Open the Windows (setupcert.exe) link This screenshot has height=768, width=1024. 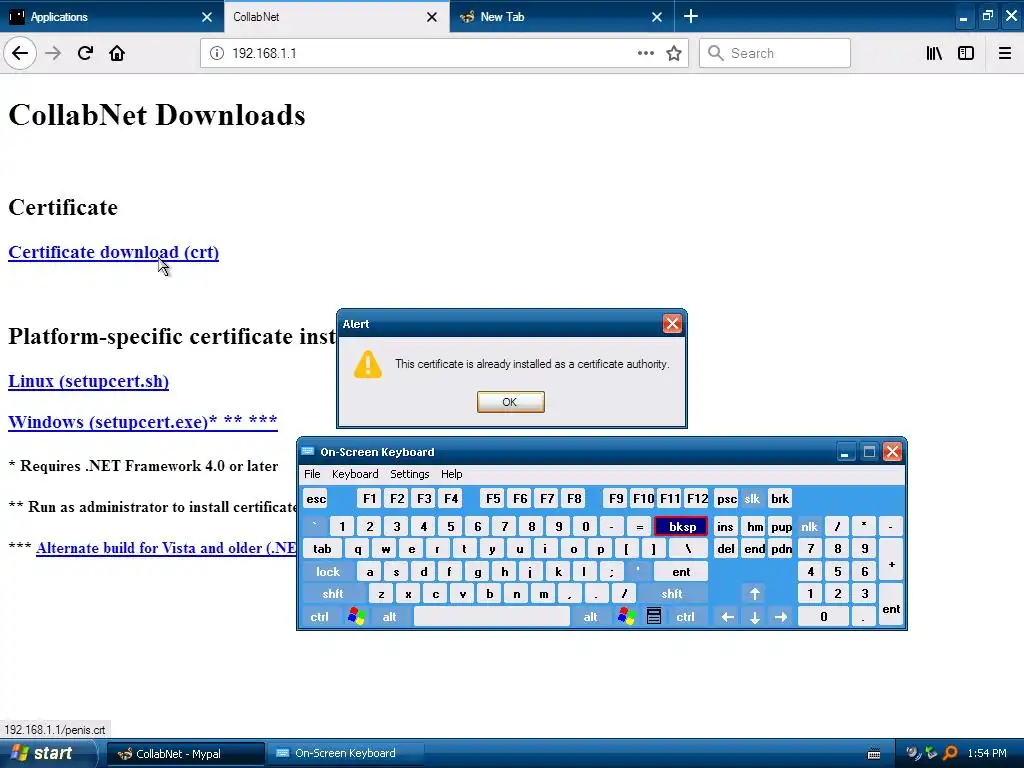[142, 421]
